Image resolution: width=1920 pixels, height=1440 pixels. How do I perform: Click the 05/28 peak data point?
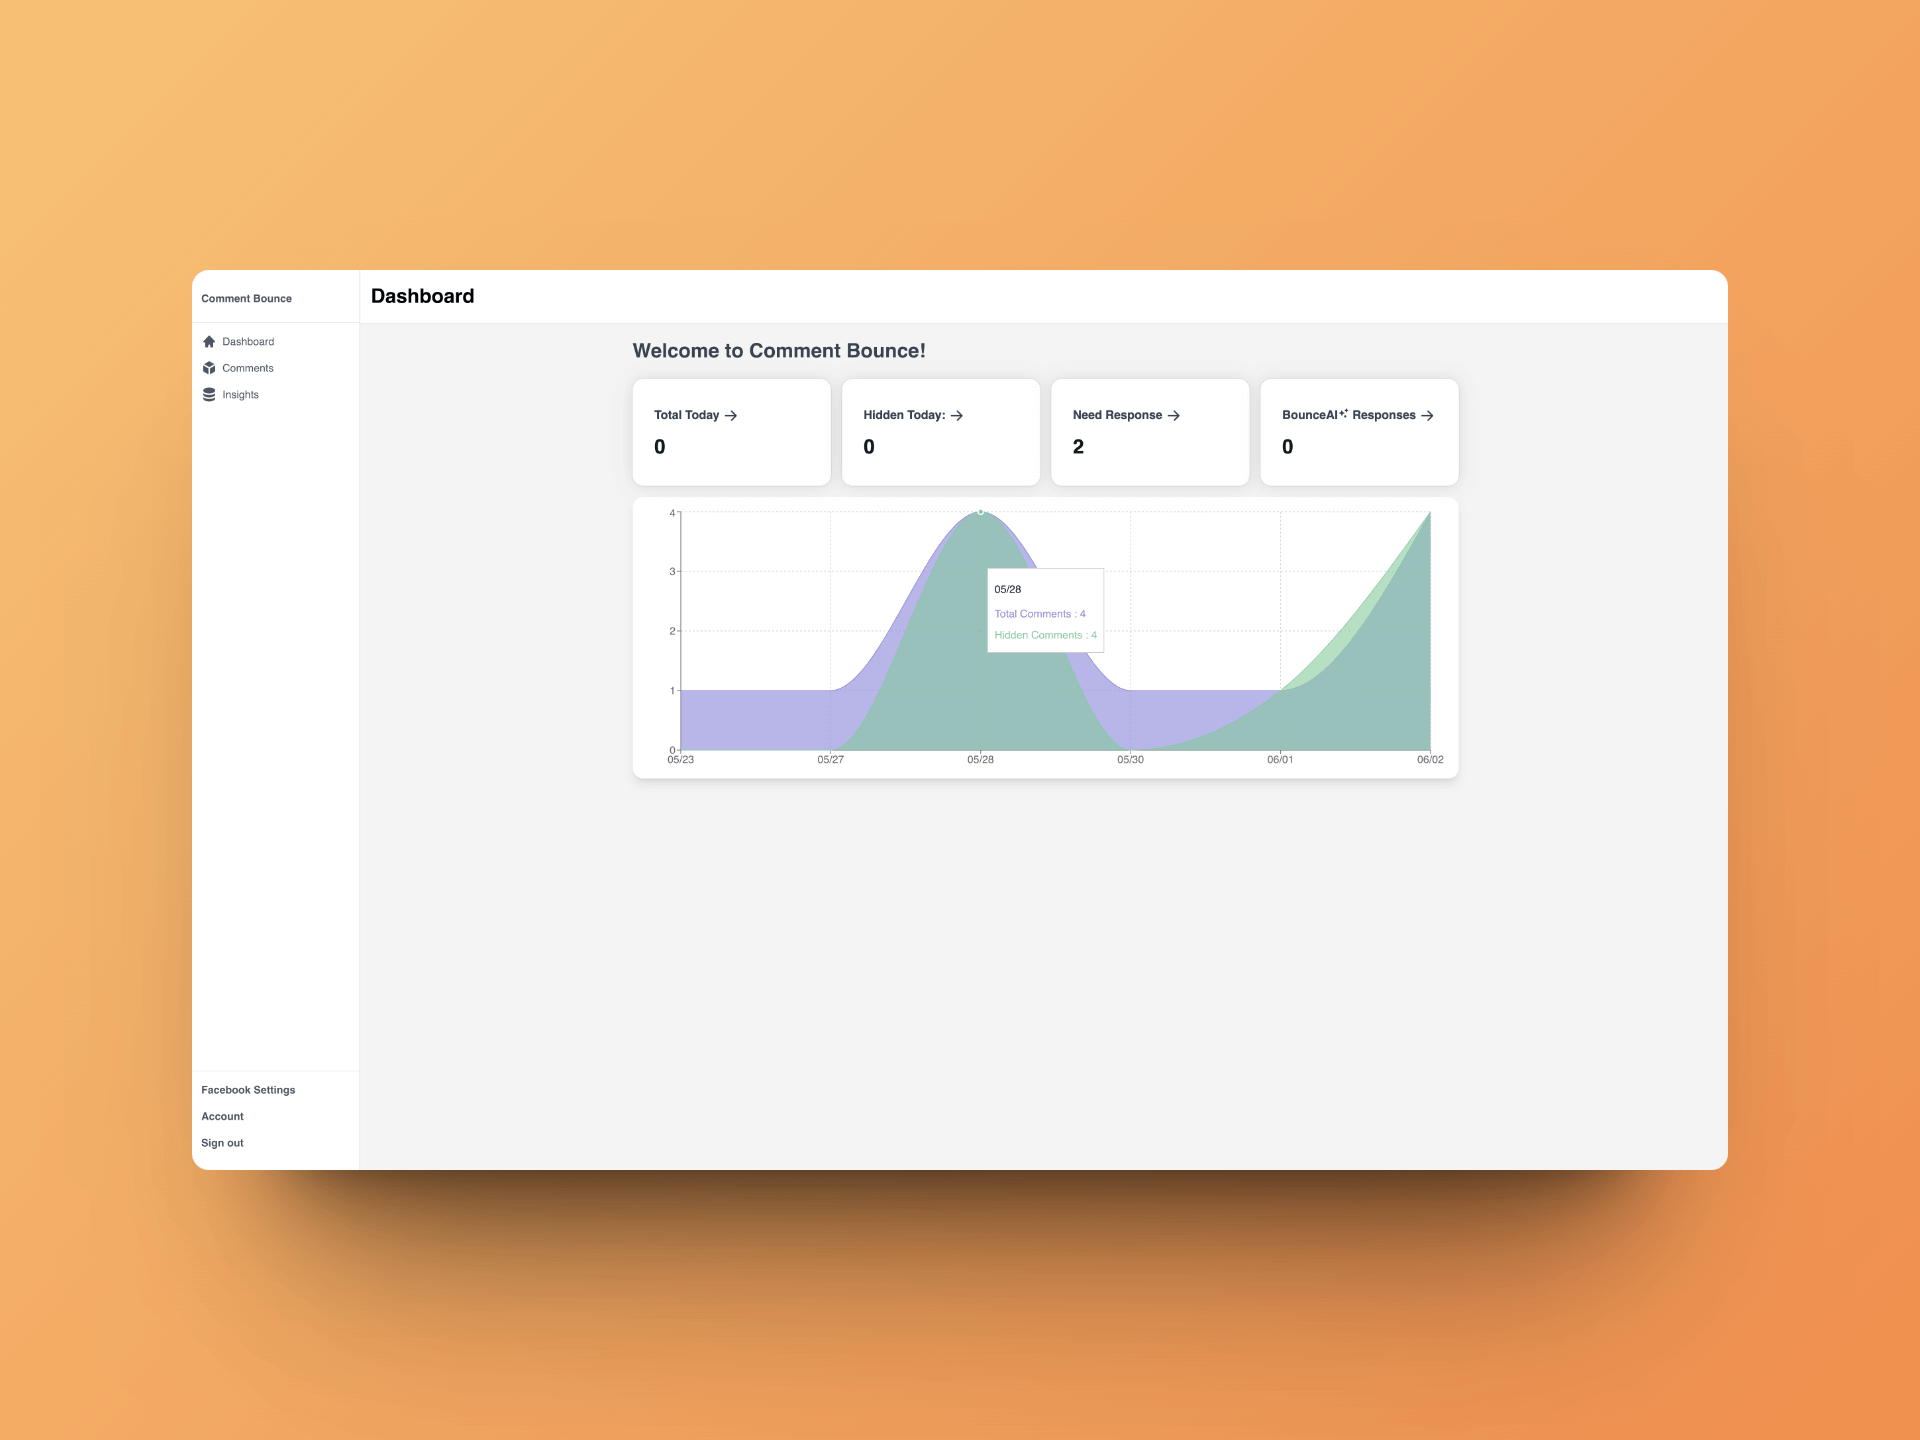click(980, 513)
